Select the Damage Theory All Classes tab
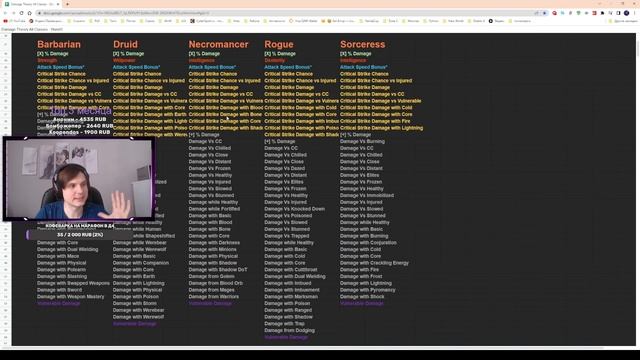The image size is (640, 360). 31,4
